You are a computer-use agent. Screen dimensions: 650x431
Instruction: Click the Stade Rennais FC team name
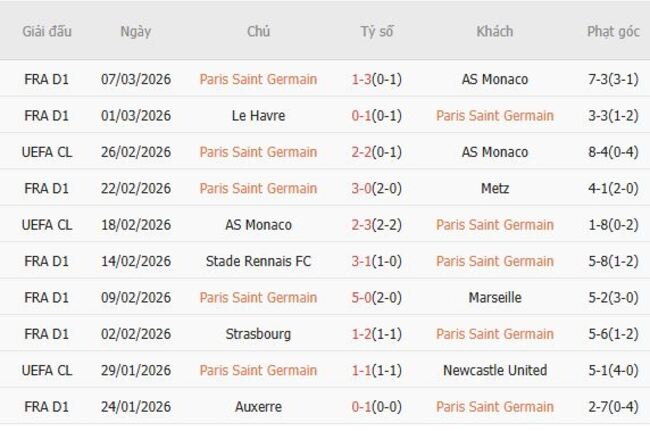258,261
